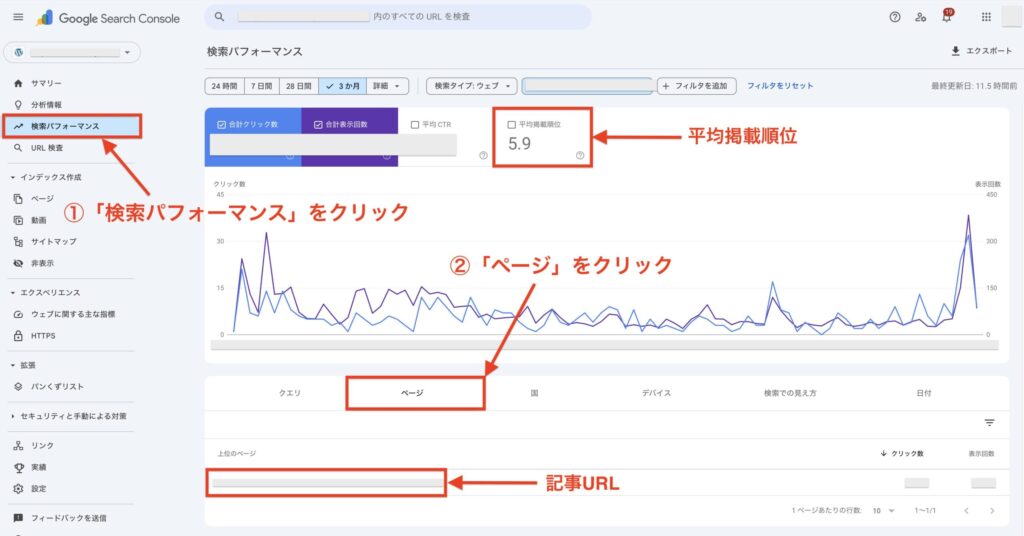Open URL 検査 from the sidebar
The height and width of the screenshot is (536, 1024).
[x=48, y=148]
